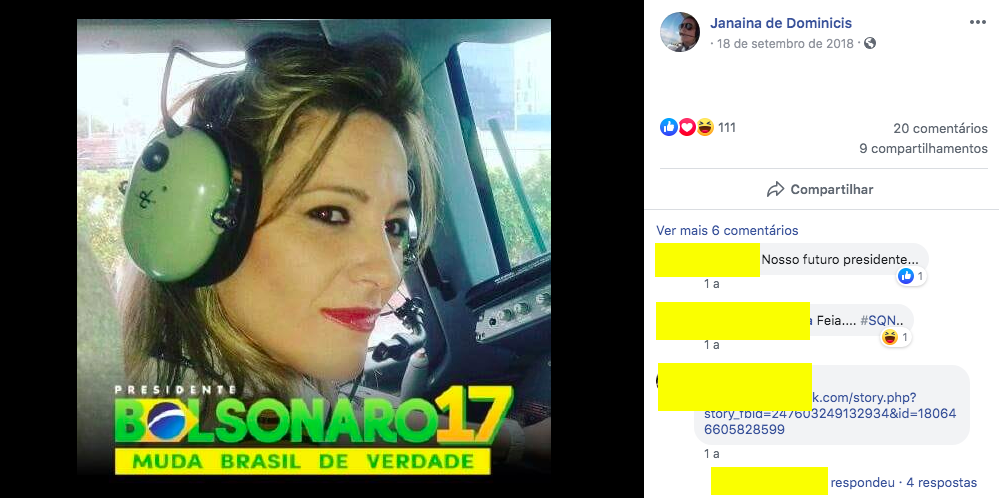Open the three-dot post options menu
The image size is (999, 498).
click(x=977, y=22)
